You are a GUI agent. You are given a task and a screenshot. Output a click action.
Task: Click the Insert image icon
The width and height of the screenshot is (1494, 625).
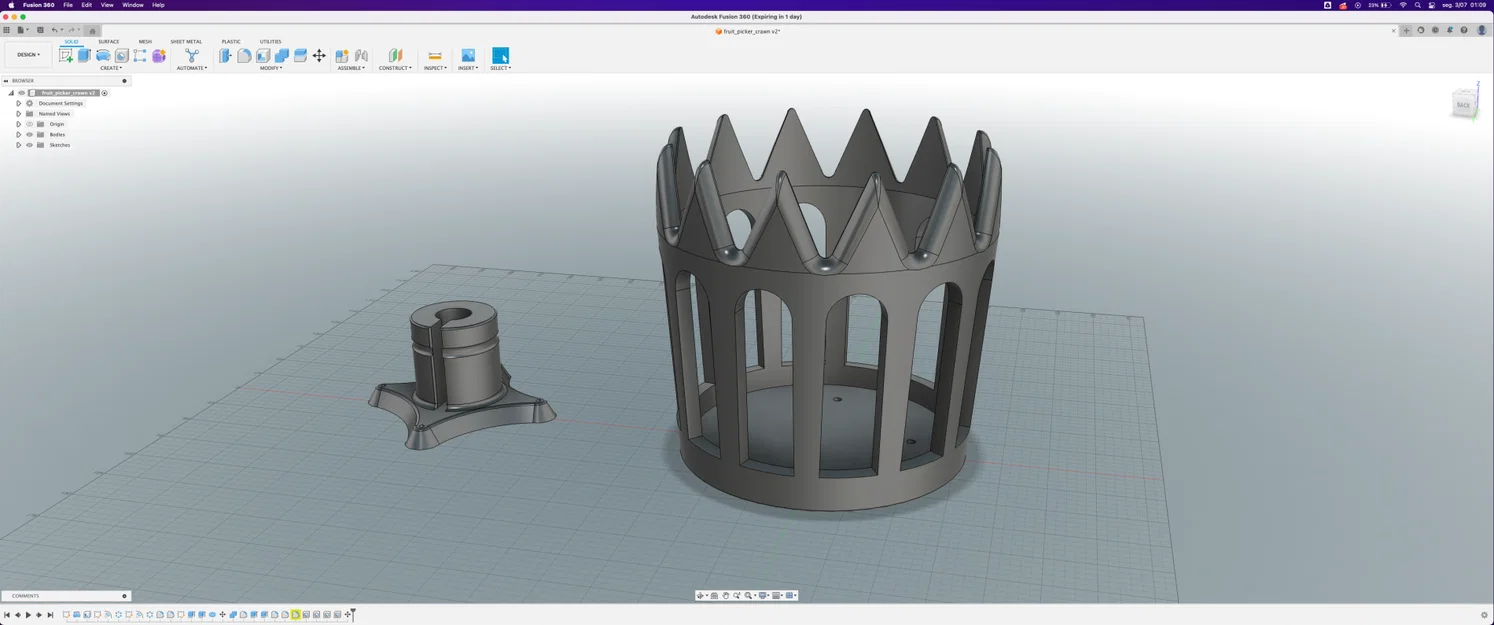click(468, 56)
